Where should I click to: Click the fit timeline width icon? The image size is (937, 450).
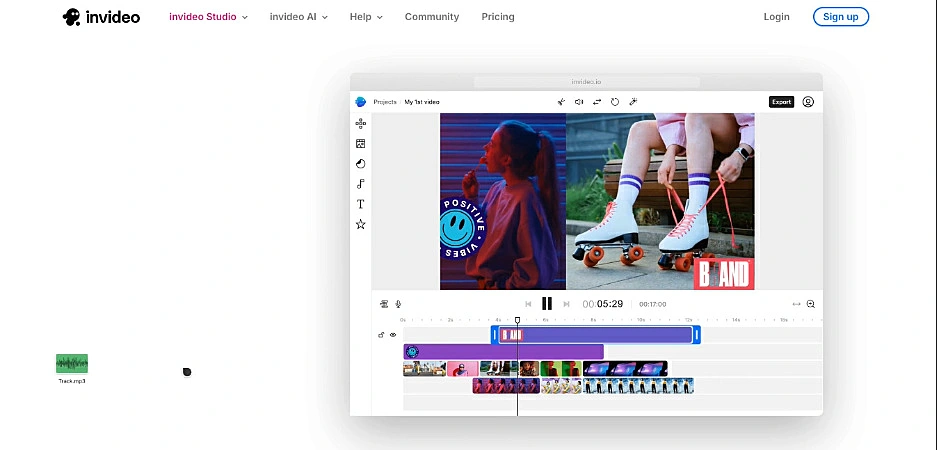796,304
